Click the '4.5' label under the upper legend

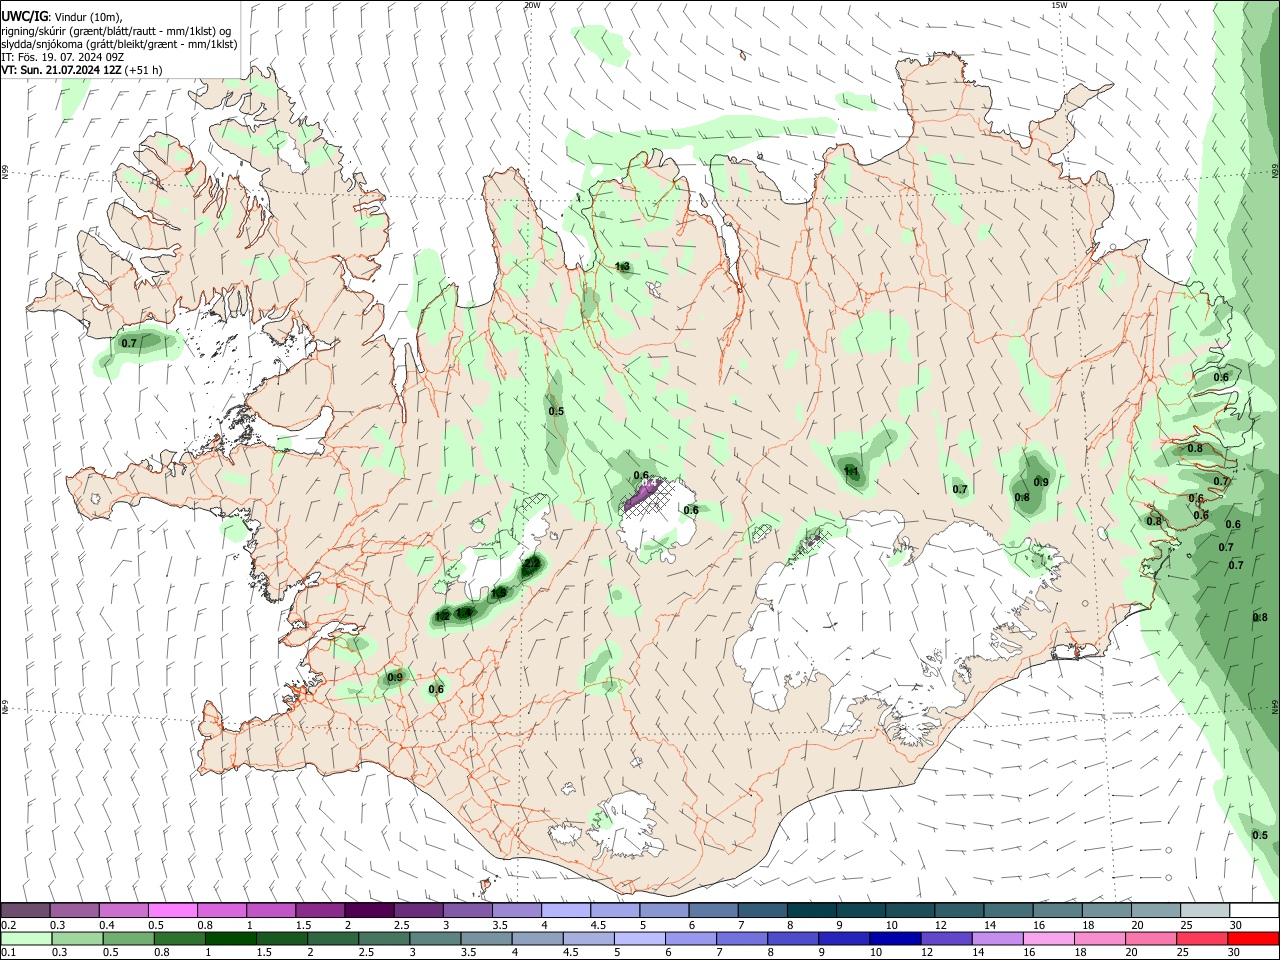pyautogui.click(x=598, y=925)
